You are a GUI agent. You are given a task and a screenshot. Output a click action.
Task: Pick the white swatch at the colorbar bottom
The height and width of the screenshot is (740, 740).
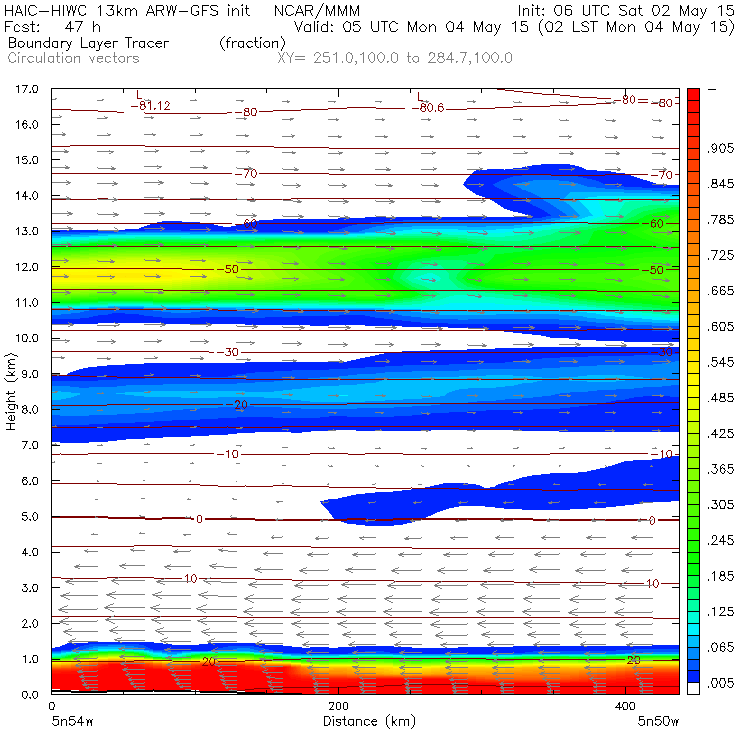[693, 689]
